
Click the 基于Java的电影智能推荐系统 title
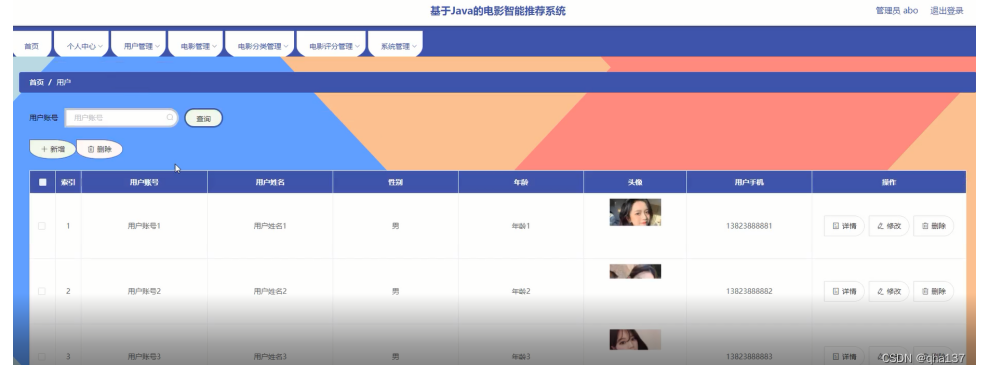click(x=498, y=11)
